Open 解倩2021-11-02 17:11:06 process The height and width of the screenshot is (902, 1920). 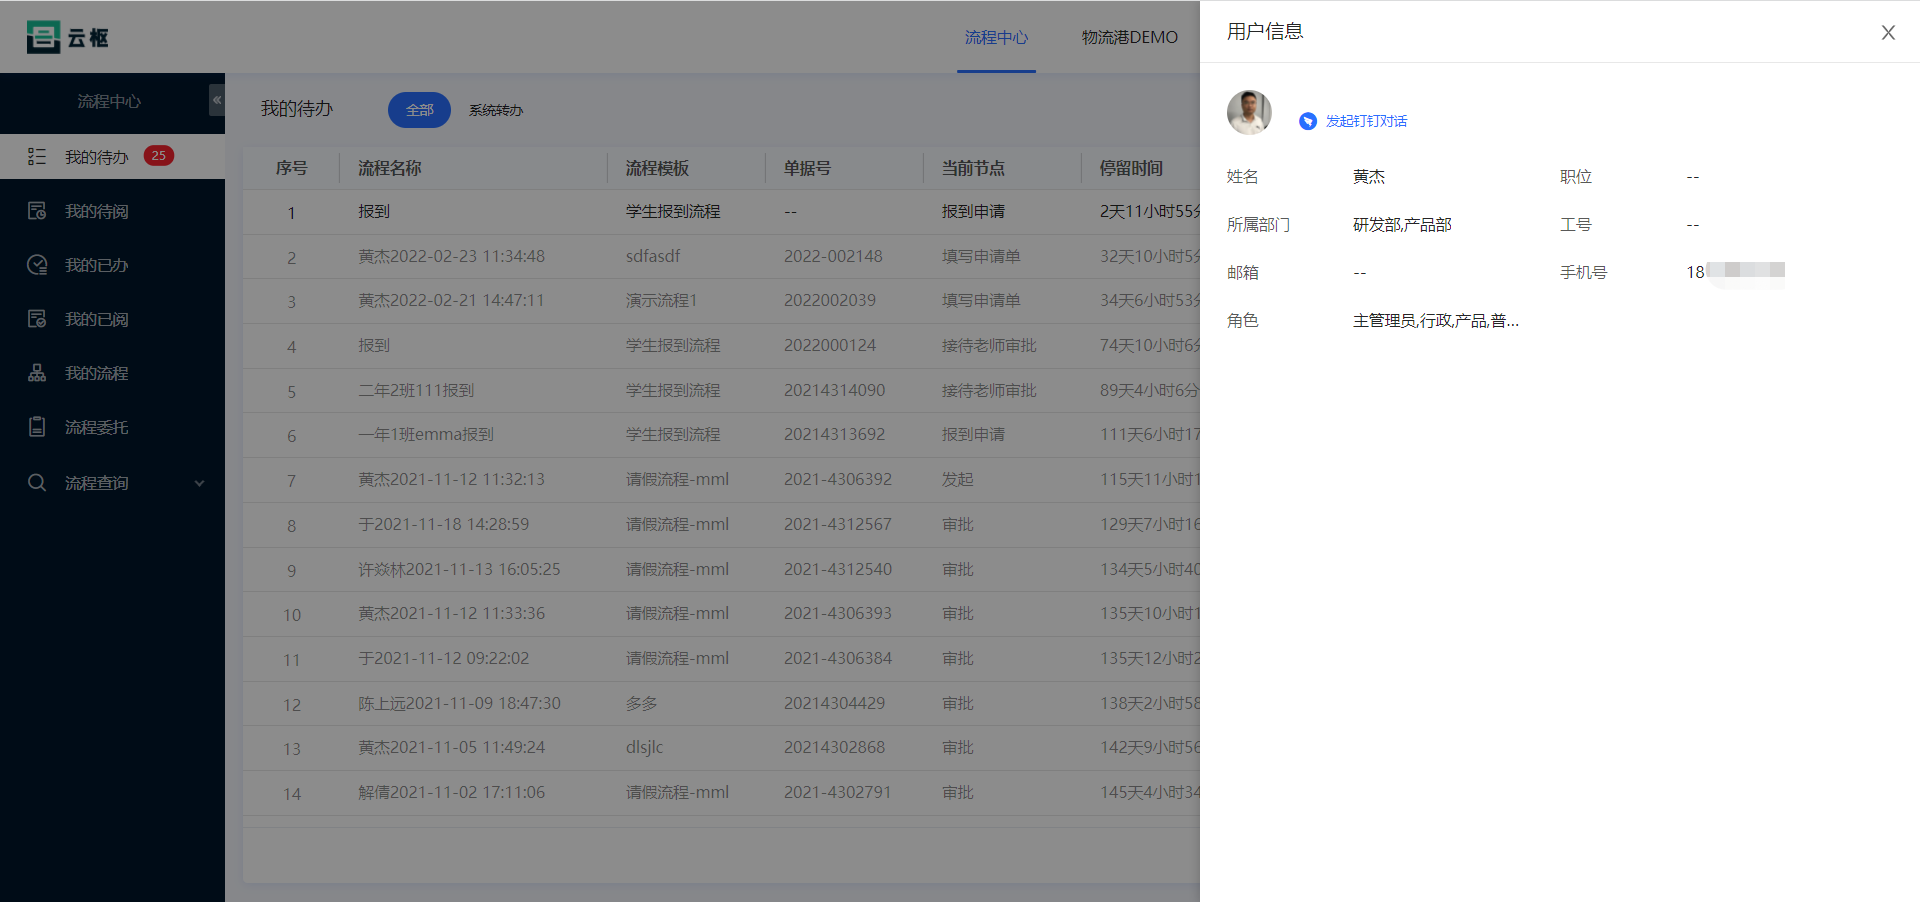[x=451, y=793]
